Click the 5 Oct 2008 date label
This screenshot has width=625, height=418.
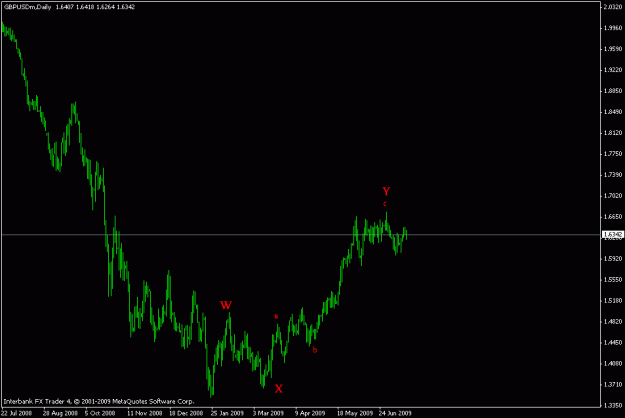point(100,413)
